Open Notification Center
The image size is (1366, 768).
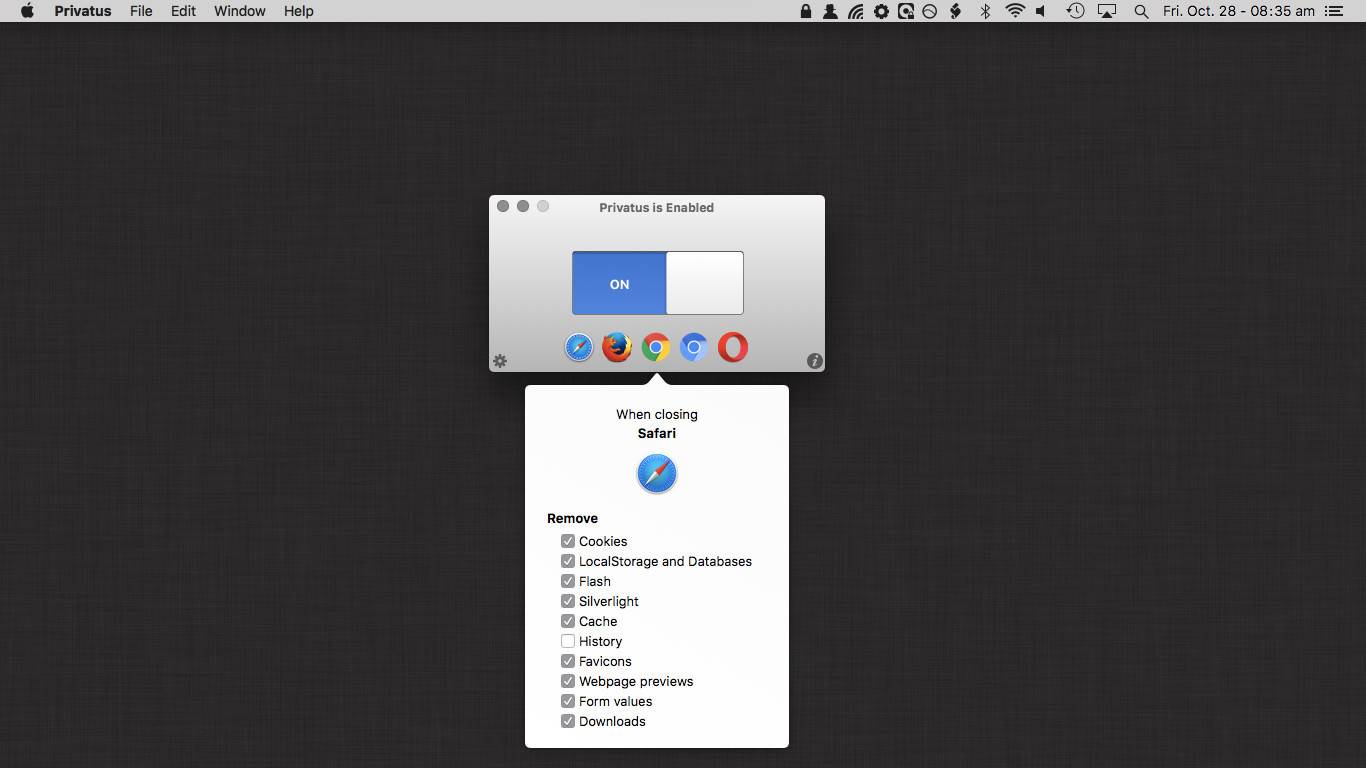coord(1333,11)
